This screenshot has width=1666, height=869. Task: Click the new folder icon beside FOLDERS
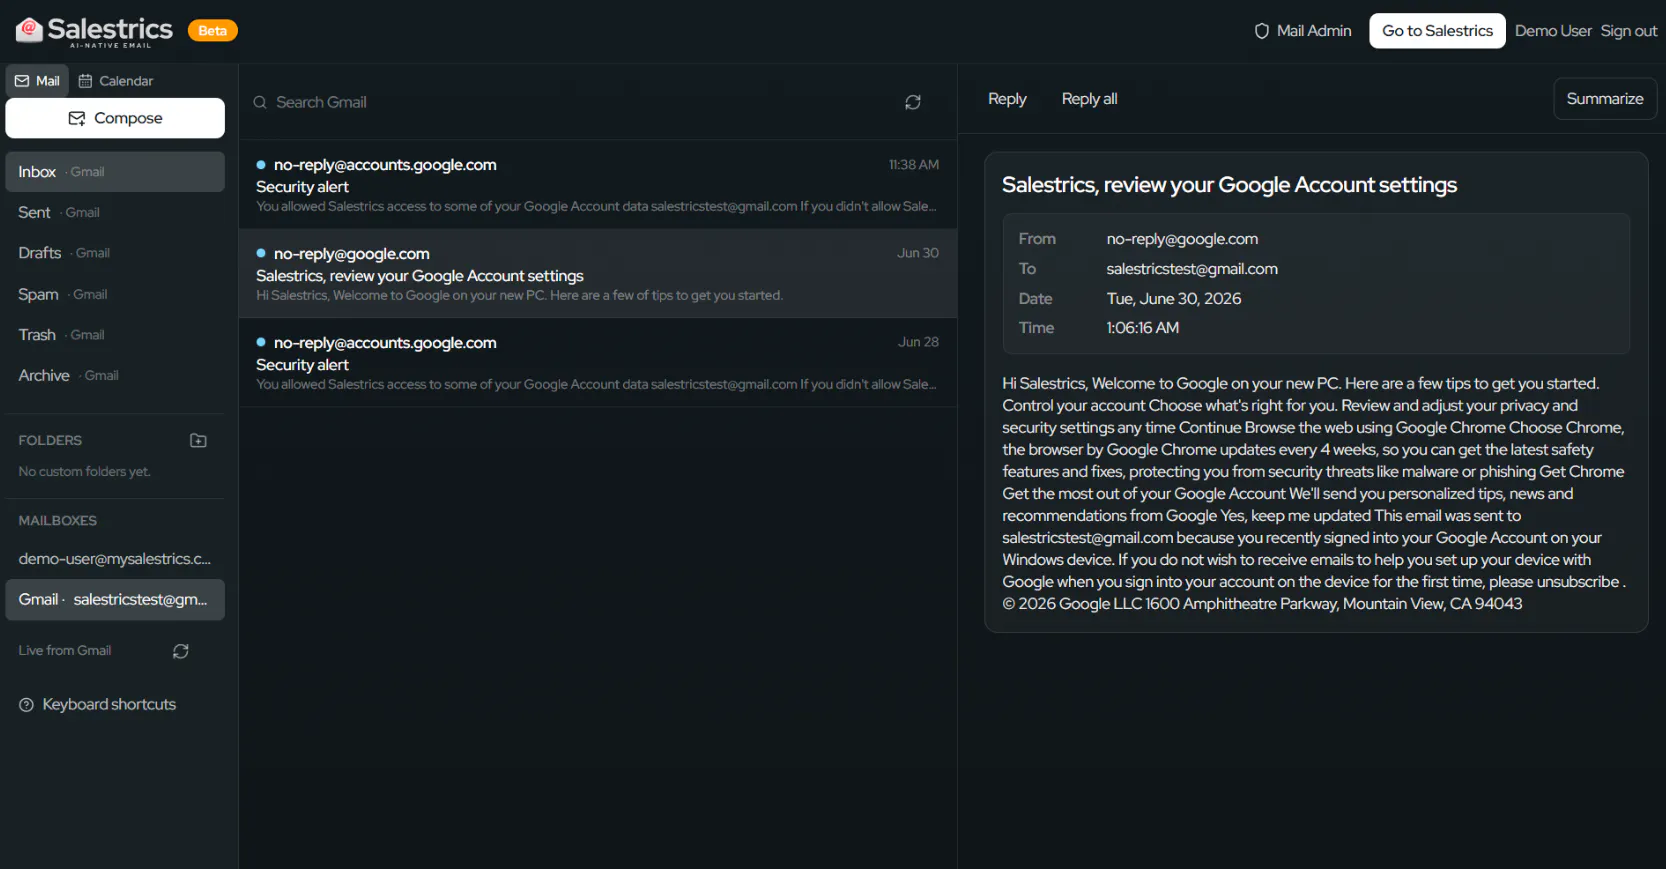198,440
